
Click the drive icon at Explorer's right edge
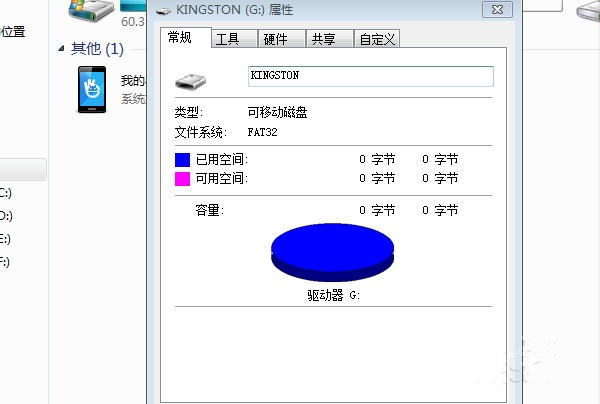click(589, 11)
